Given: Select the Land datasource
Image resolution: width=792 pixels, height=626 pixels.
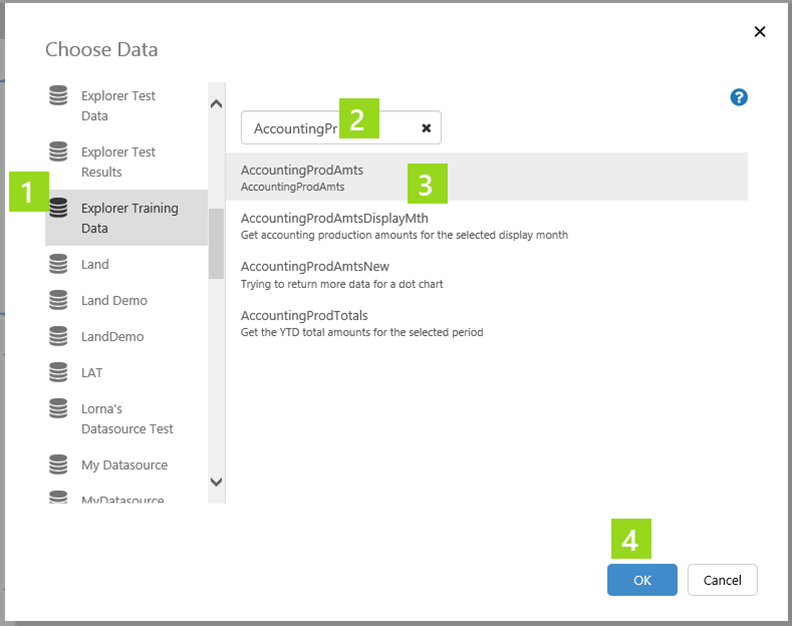Looking at the screenshot, I should click(95, 264).
